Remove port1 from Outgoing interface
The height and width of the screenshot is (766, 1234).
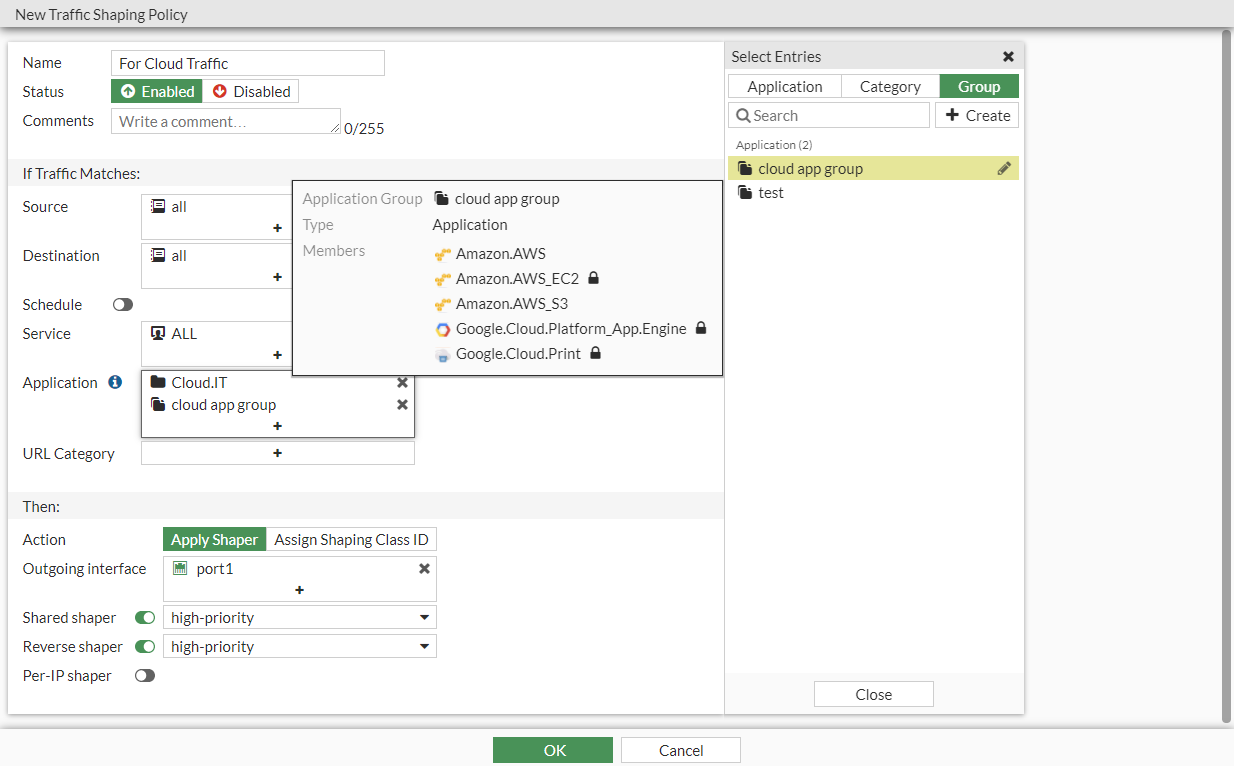[424, 568]
